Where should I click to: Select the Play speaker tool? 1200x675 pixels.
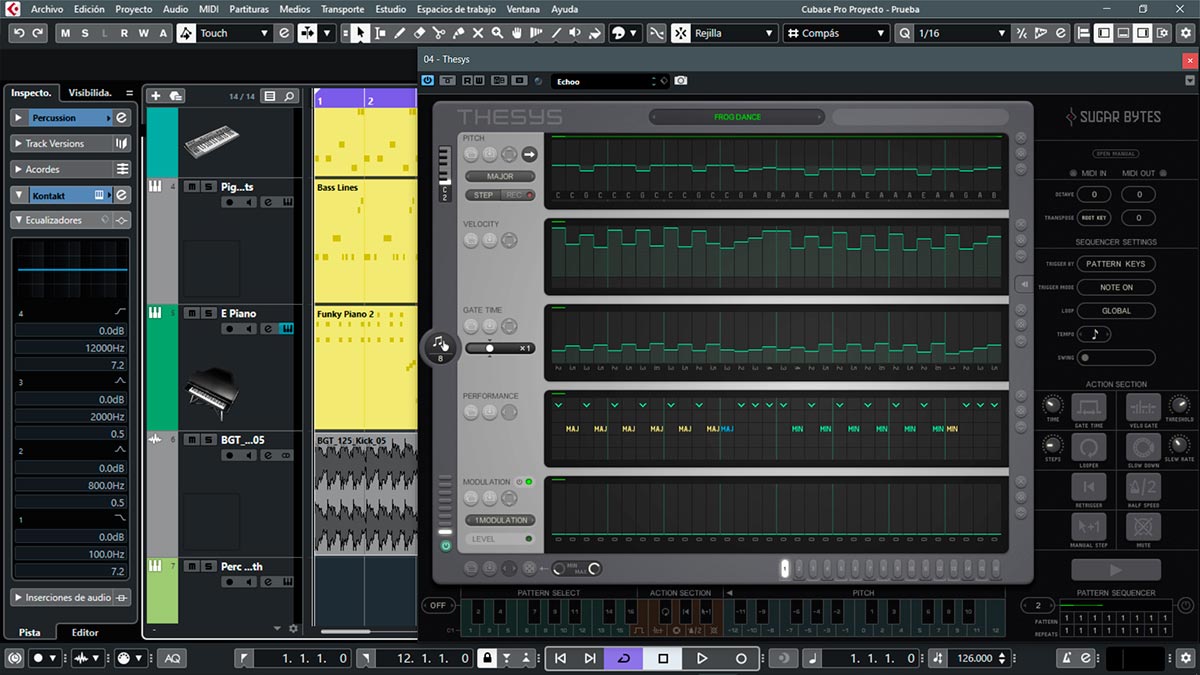[575, 33]
